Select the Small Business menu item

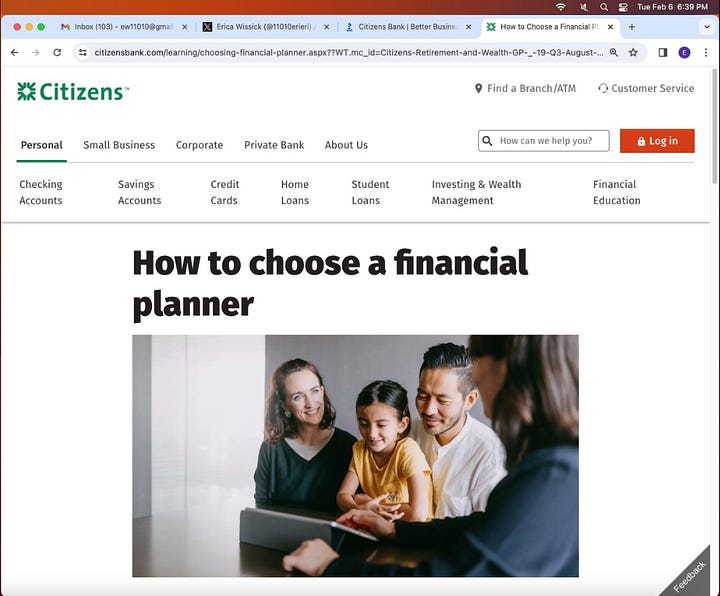tap(119, 145)
